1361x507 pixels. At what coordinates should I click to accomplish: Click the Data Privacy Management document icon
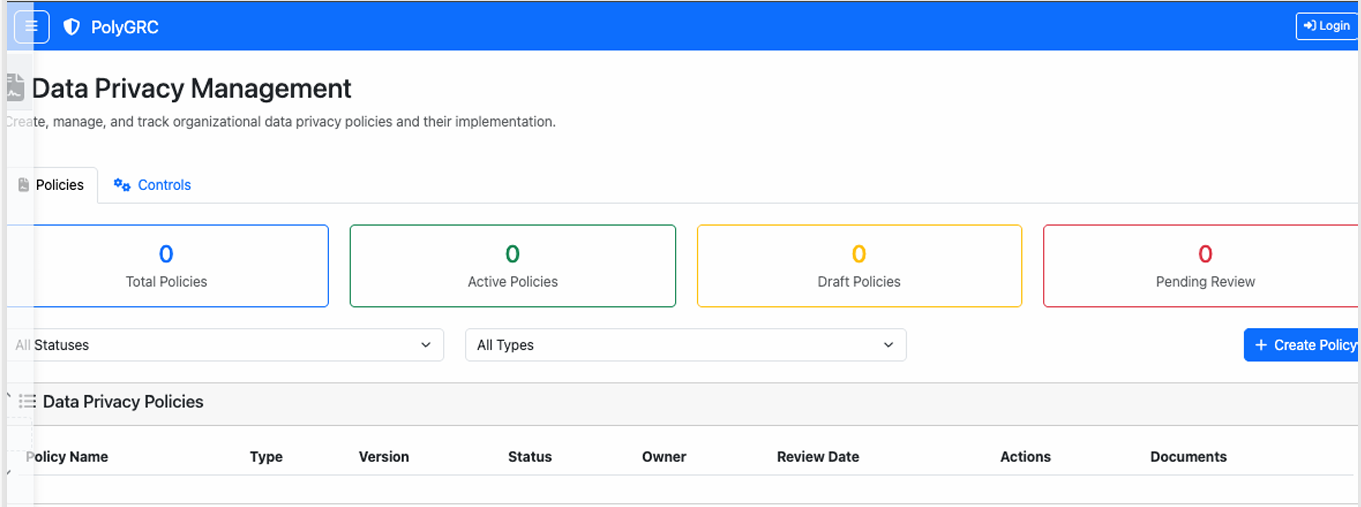[x=15, y=88]
